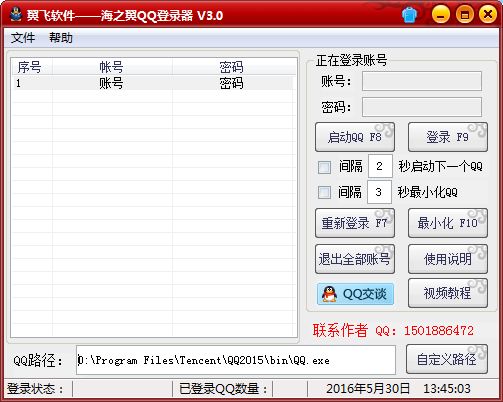The height and width of the screenshot is (402, 503).
Task: Click the 最小化 F10 button
Action: [448, 223]
